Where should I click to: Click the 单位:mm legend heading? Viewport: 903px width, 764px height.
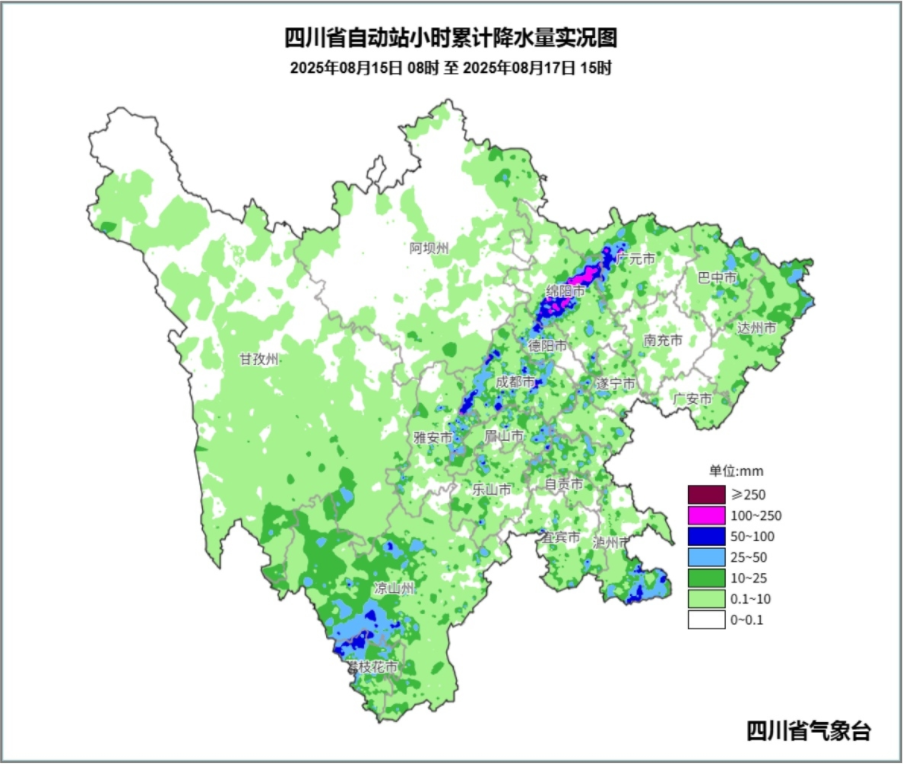(x=737, y=470)
